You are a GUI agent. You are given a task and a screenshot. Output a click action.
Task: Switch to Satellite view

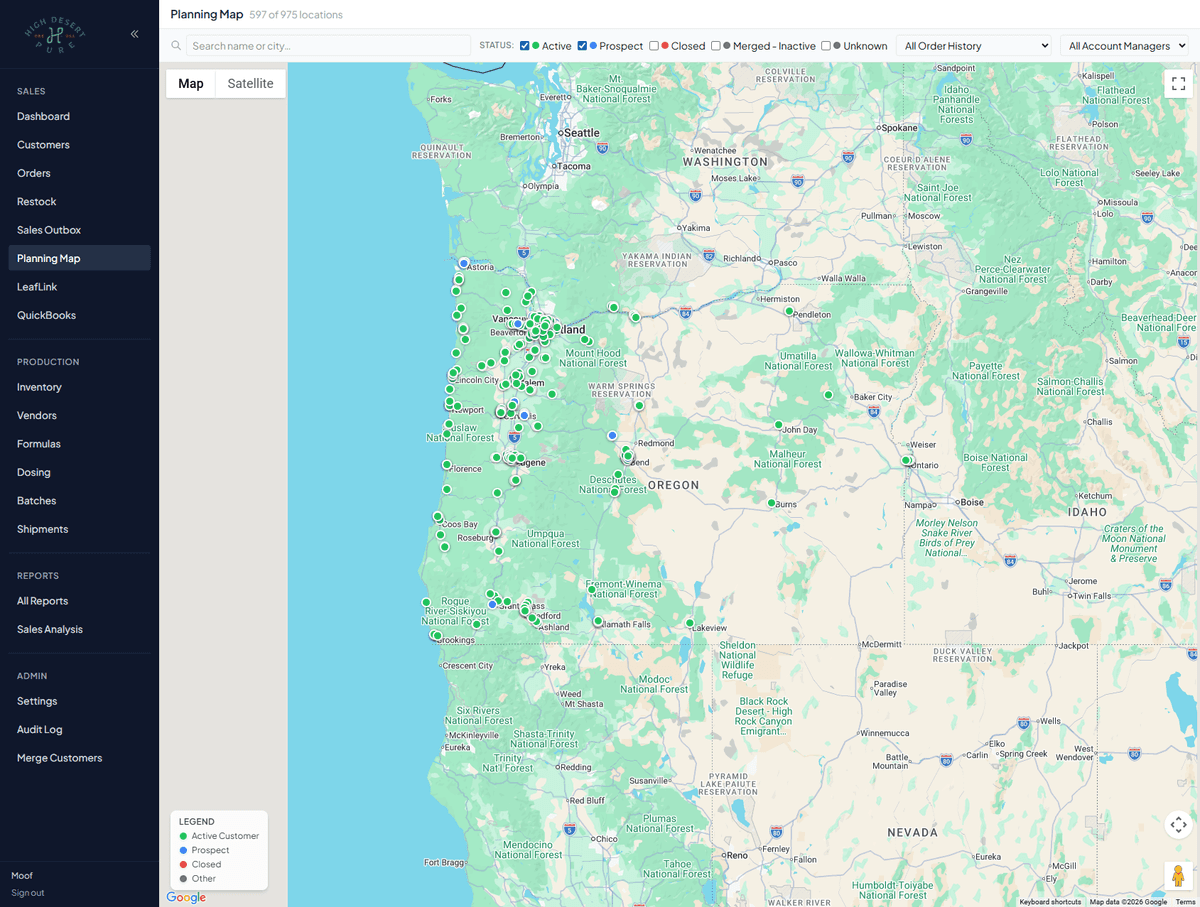tap(249, 84)
